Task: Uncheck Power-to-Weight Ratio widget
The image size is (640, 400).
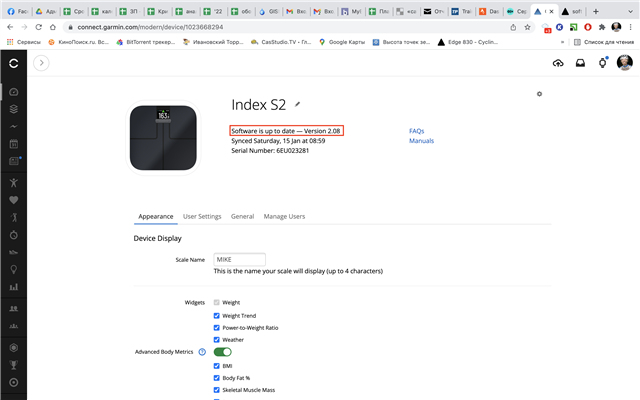Action: tap(216, 328)
